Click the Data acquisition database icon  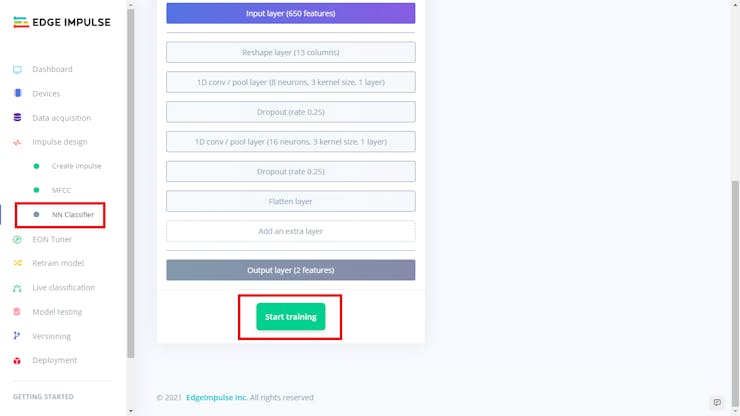[17, 118]
